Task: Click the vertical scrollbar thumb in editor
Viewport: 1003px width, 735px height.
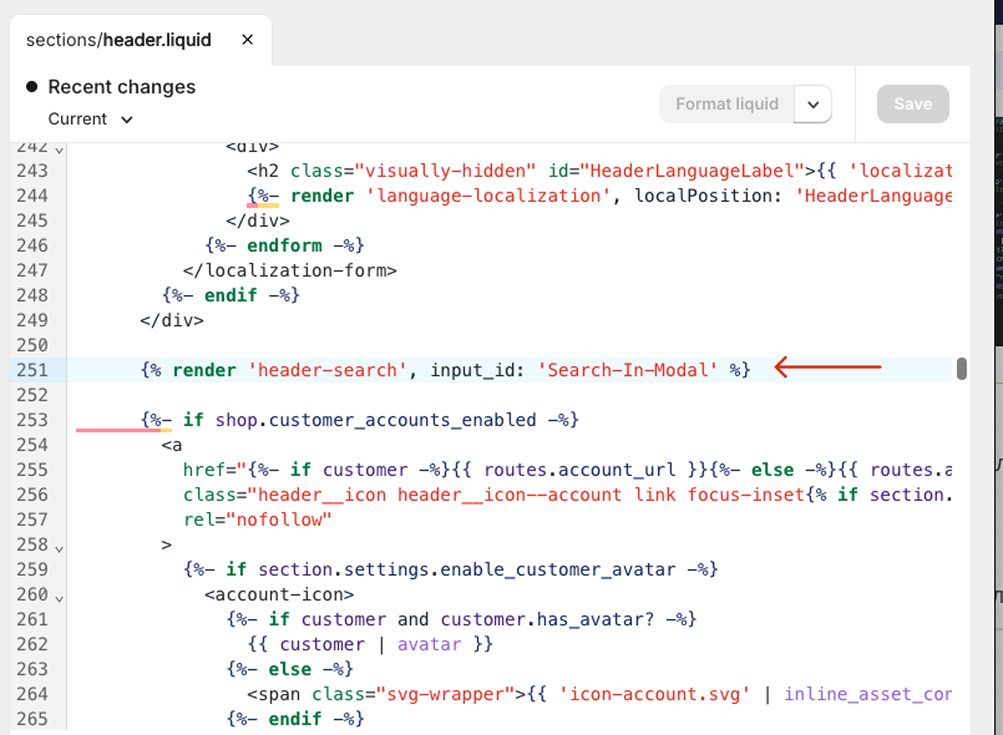Action: point(961,369)
